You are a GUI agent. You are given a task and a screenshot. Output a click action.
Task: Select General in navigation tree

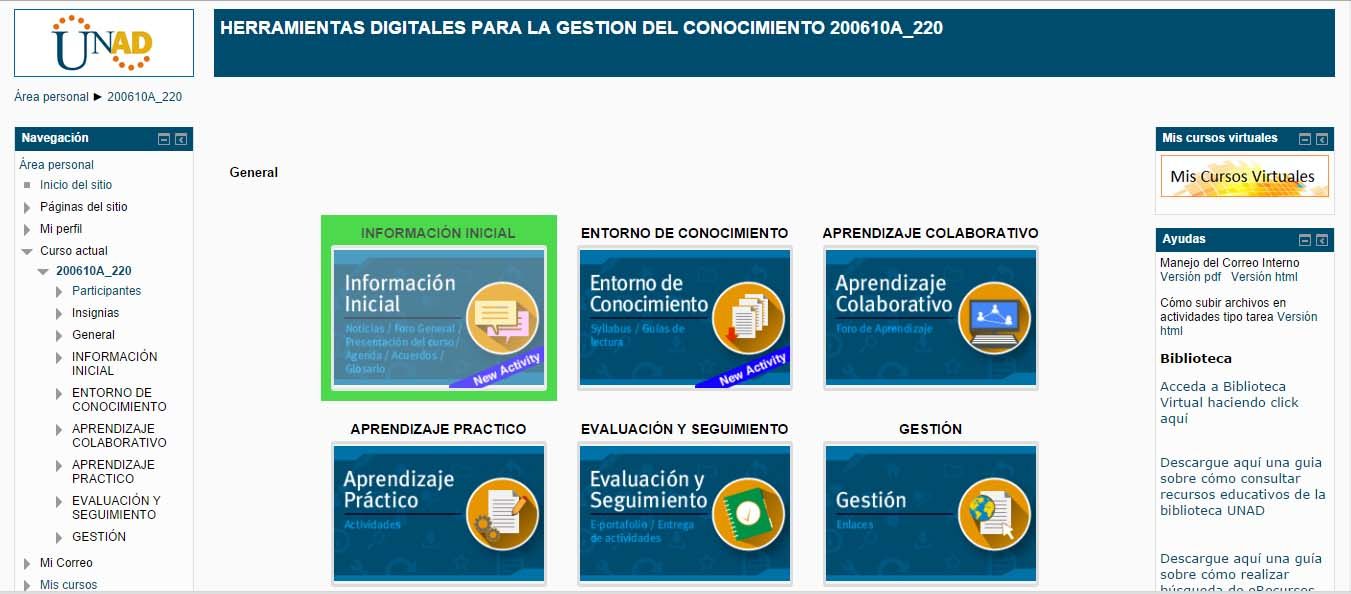[93, 335]
